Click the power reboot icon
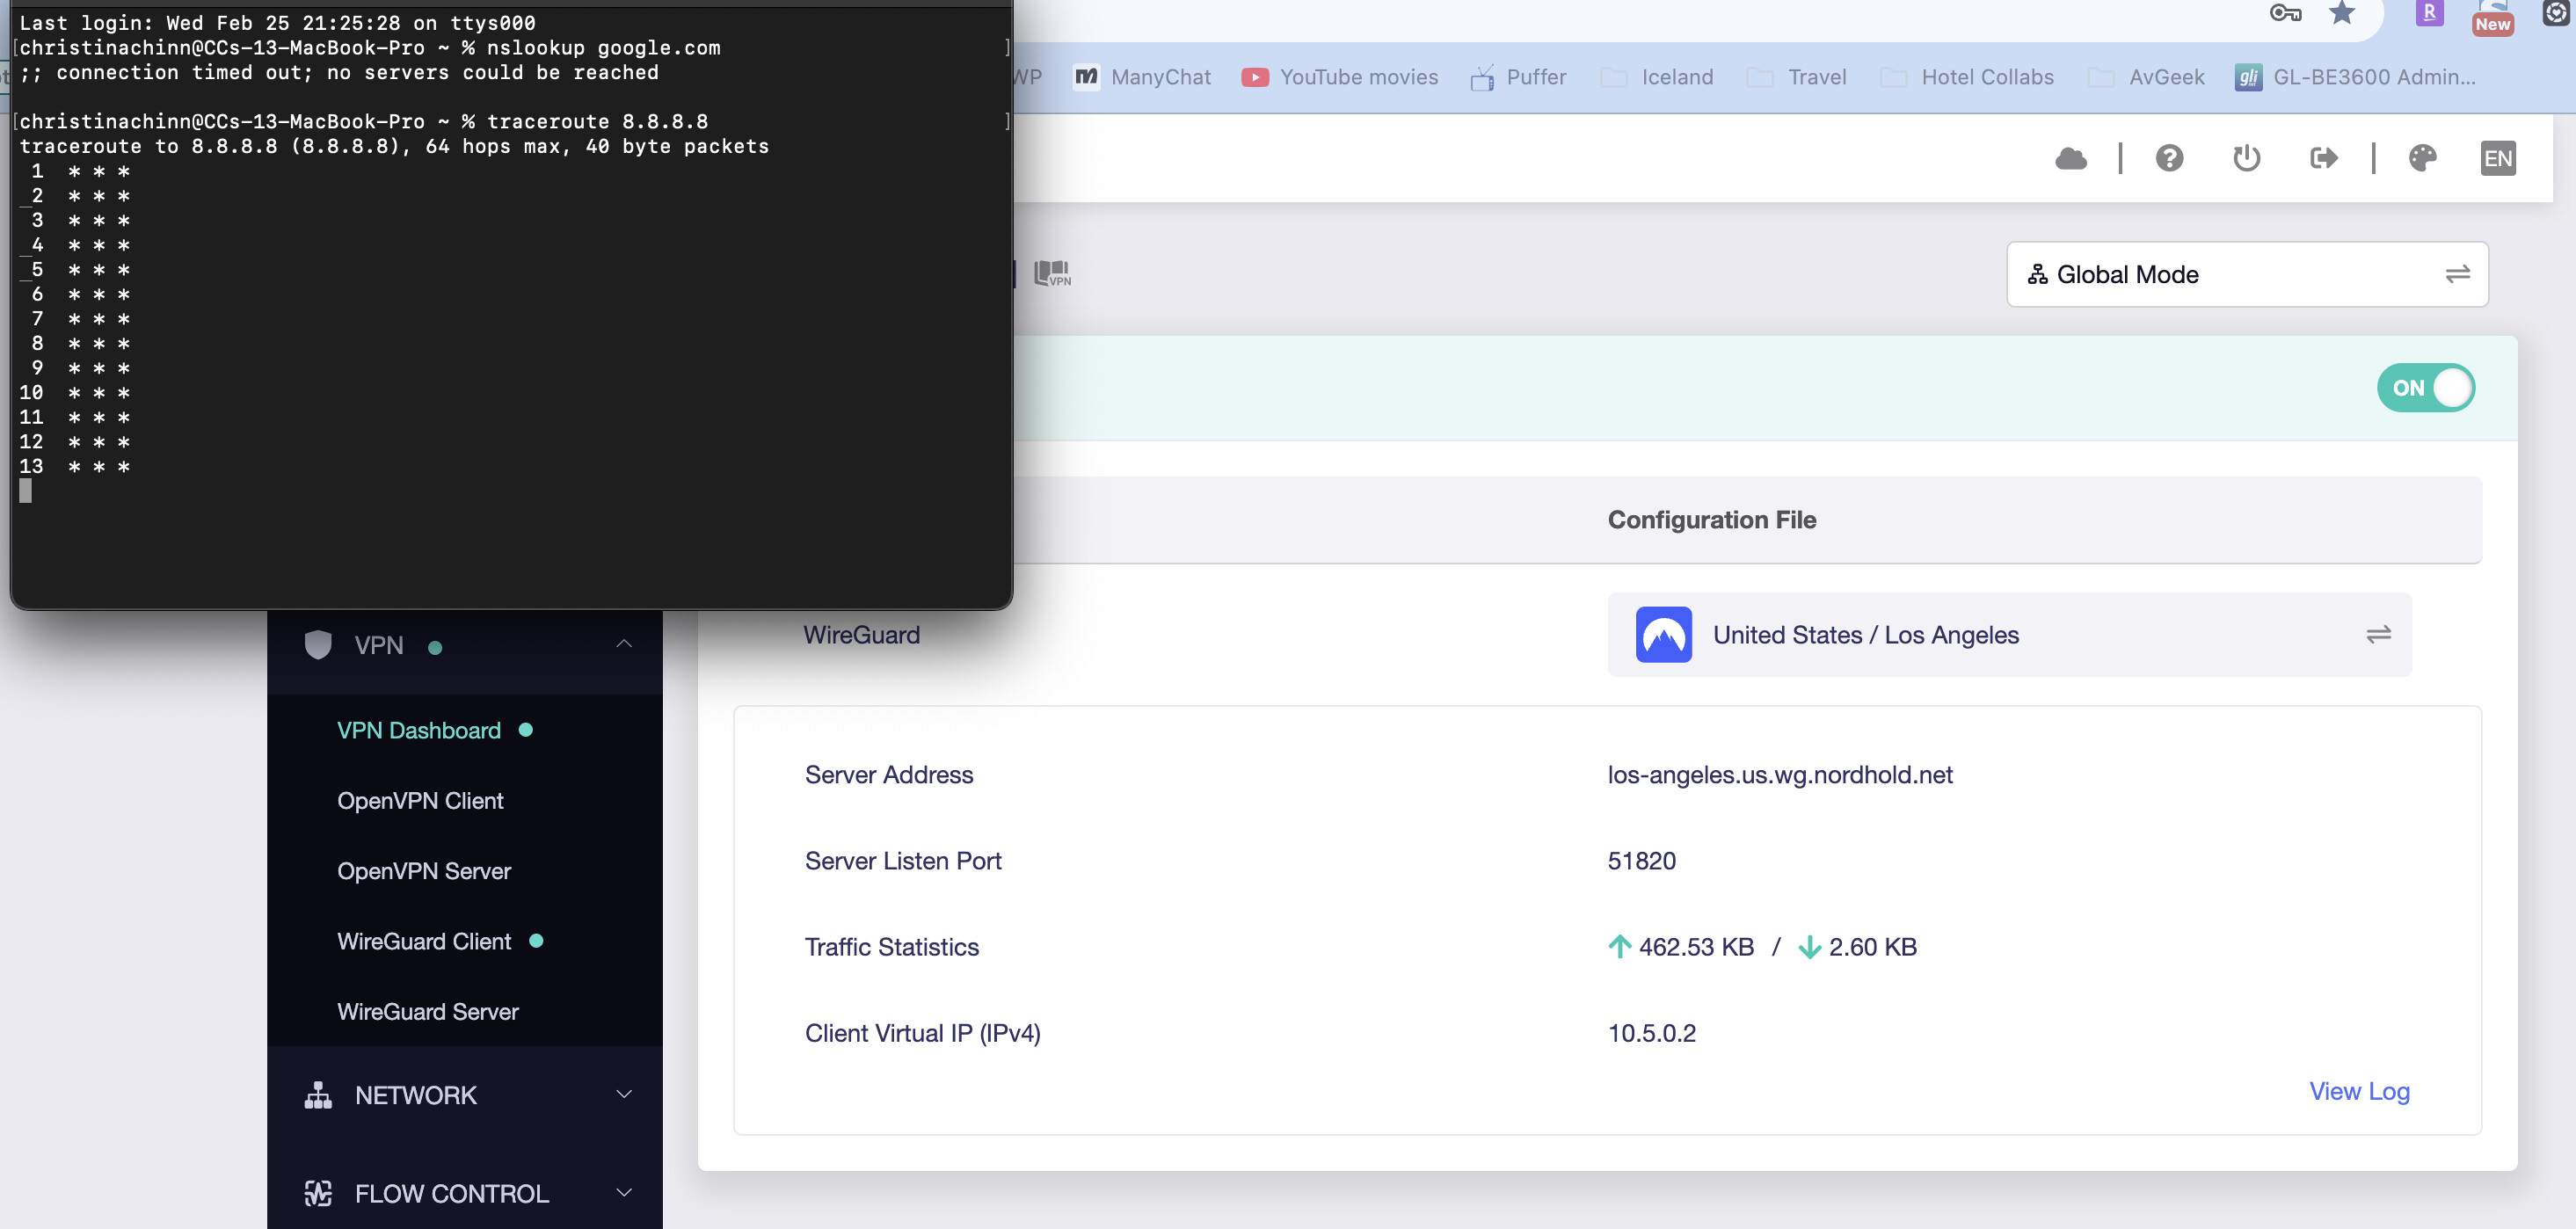Viewport: 2576px width, 1229px height. [x=2246, y=158]
